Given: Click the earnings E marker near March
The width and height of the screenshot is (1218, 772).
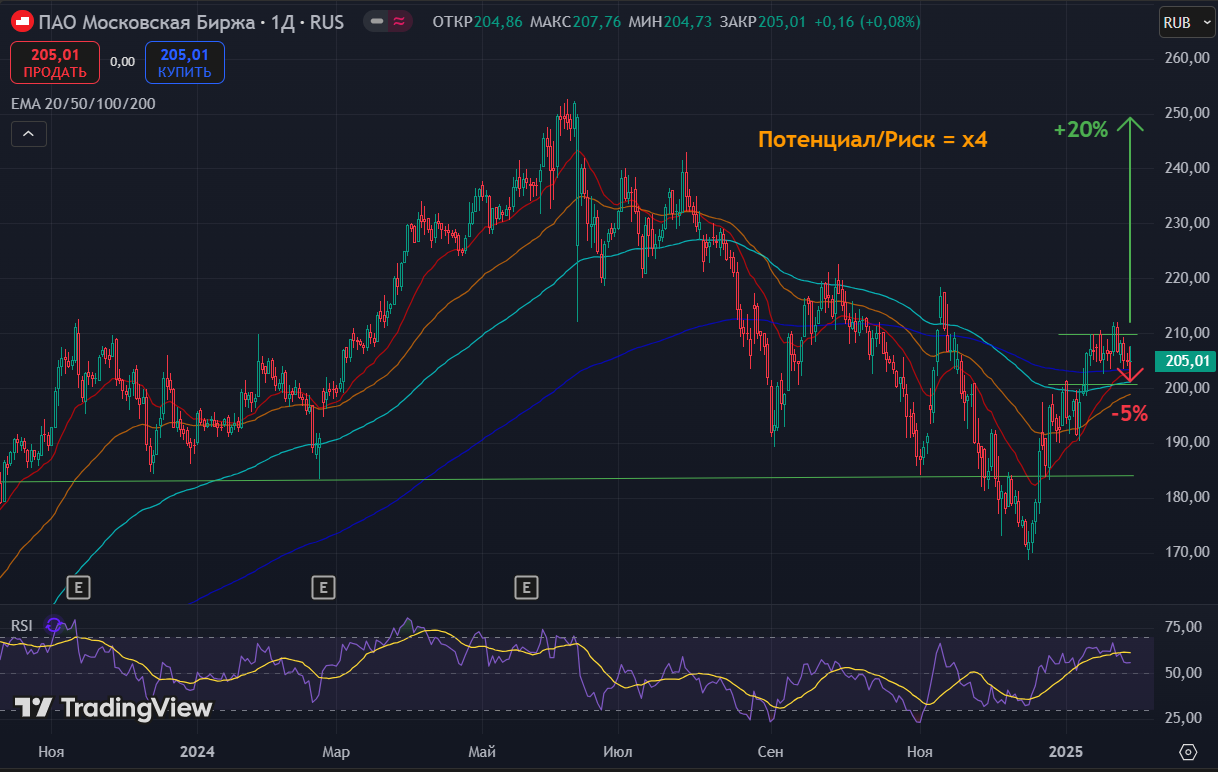Looking at the screenshot, I should pyautogui.click(x=322, y=587).
